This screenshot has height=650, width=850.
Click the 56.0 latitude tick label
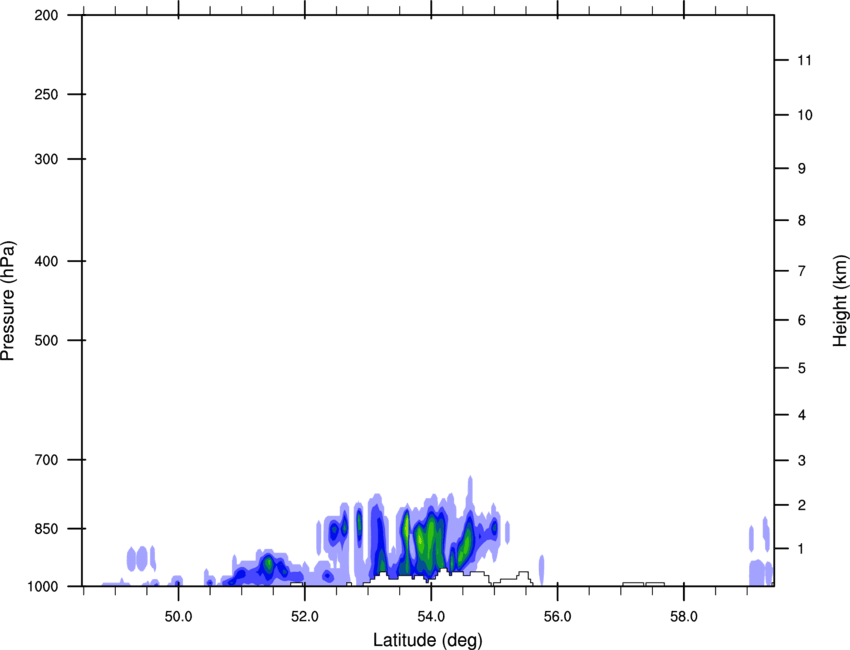558,617
